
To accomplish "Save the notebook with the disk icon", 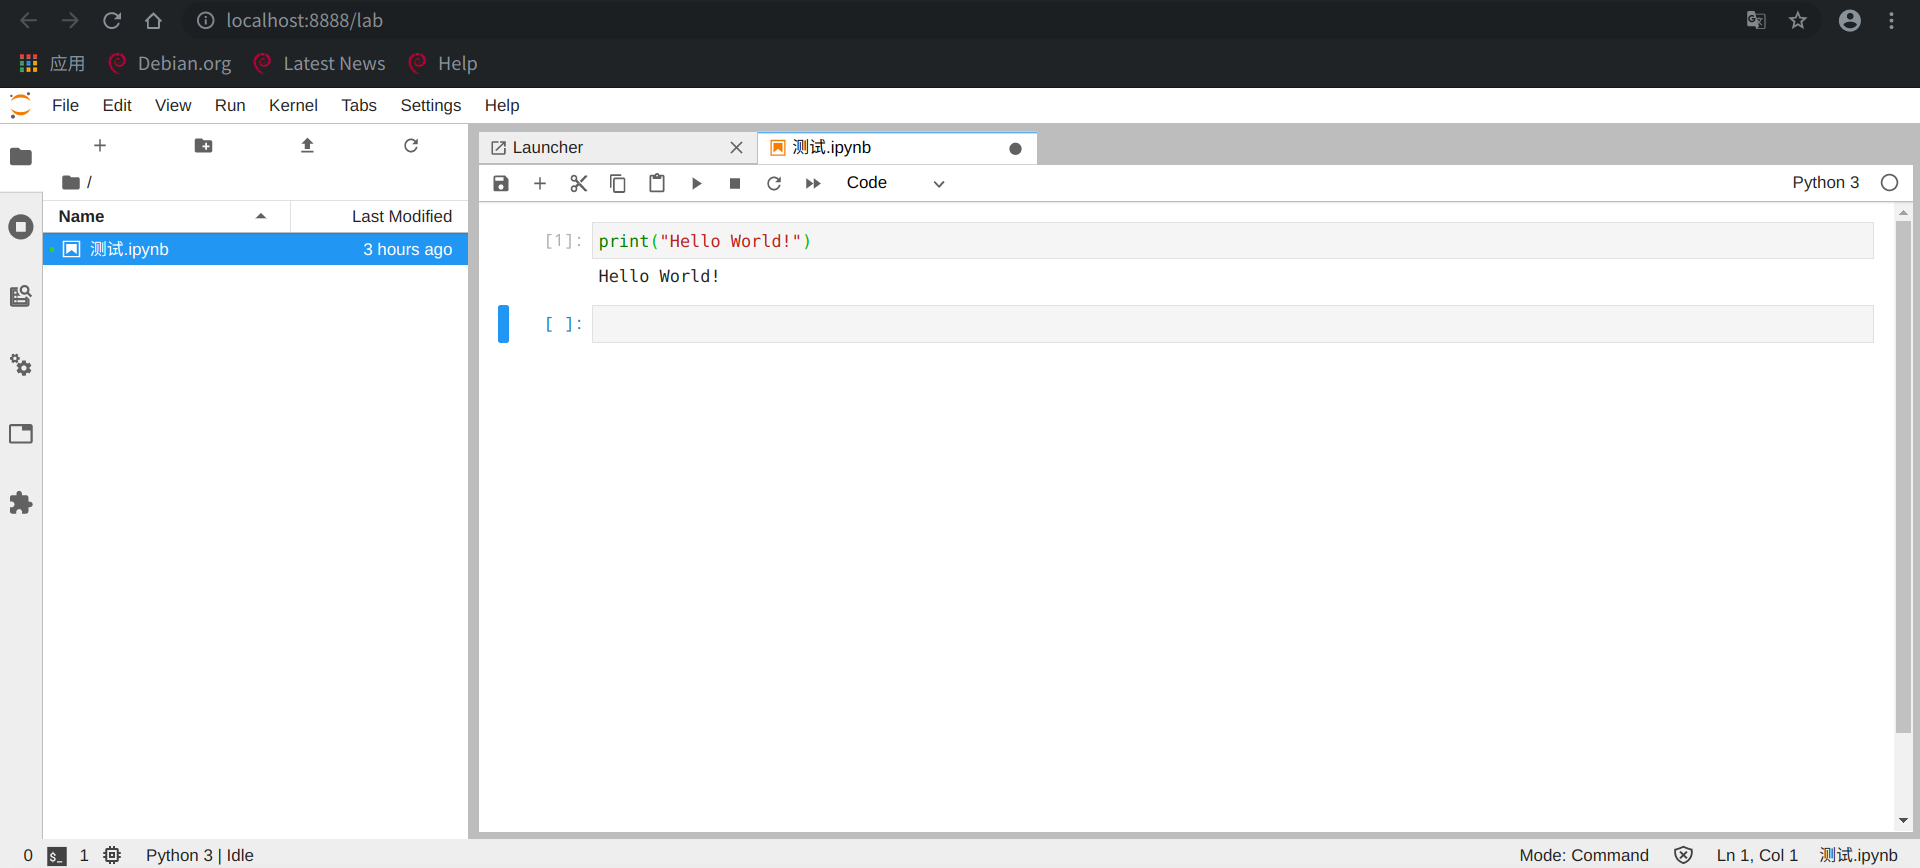I will (x=501, y=183).
